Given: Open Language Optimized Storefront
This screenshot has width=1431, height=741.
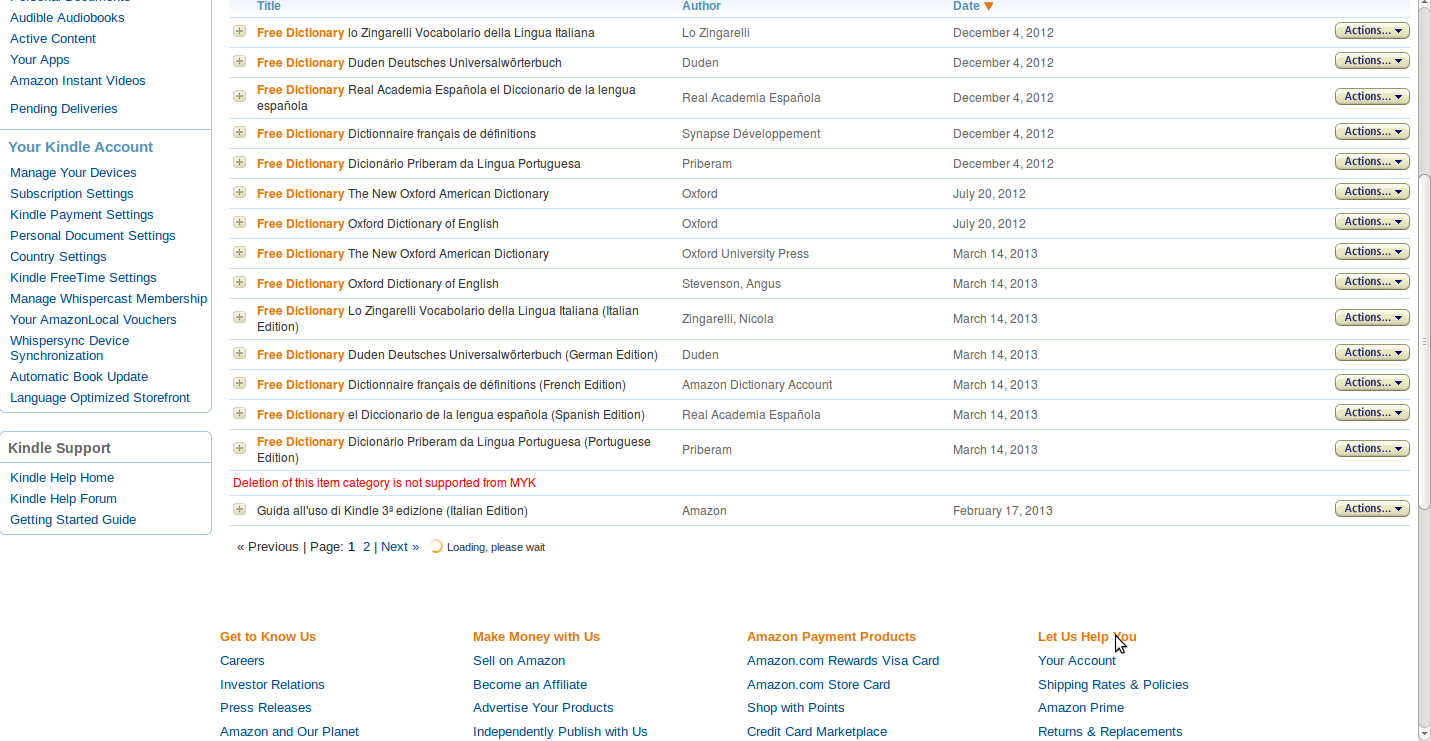Looking at the screenshot, I should 100,398.
